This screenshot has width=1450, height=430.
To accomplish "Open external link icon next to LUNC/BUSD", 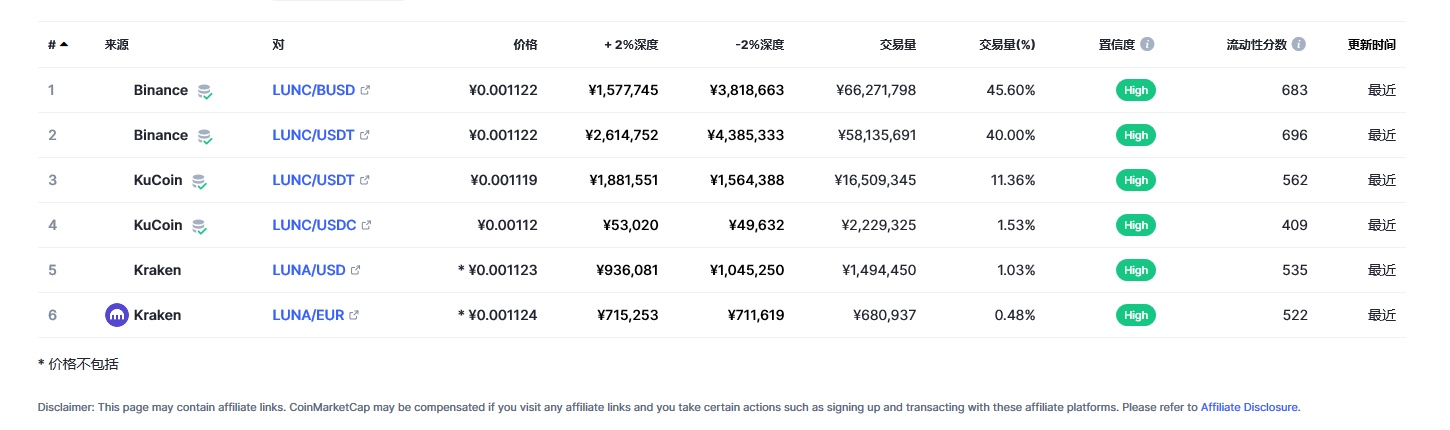I will [365, 90].
